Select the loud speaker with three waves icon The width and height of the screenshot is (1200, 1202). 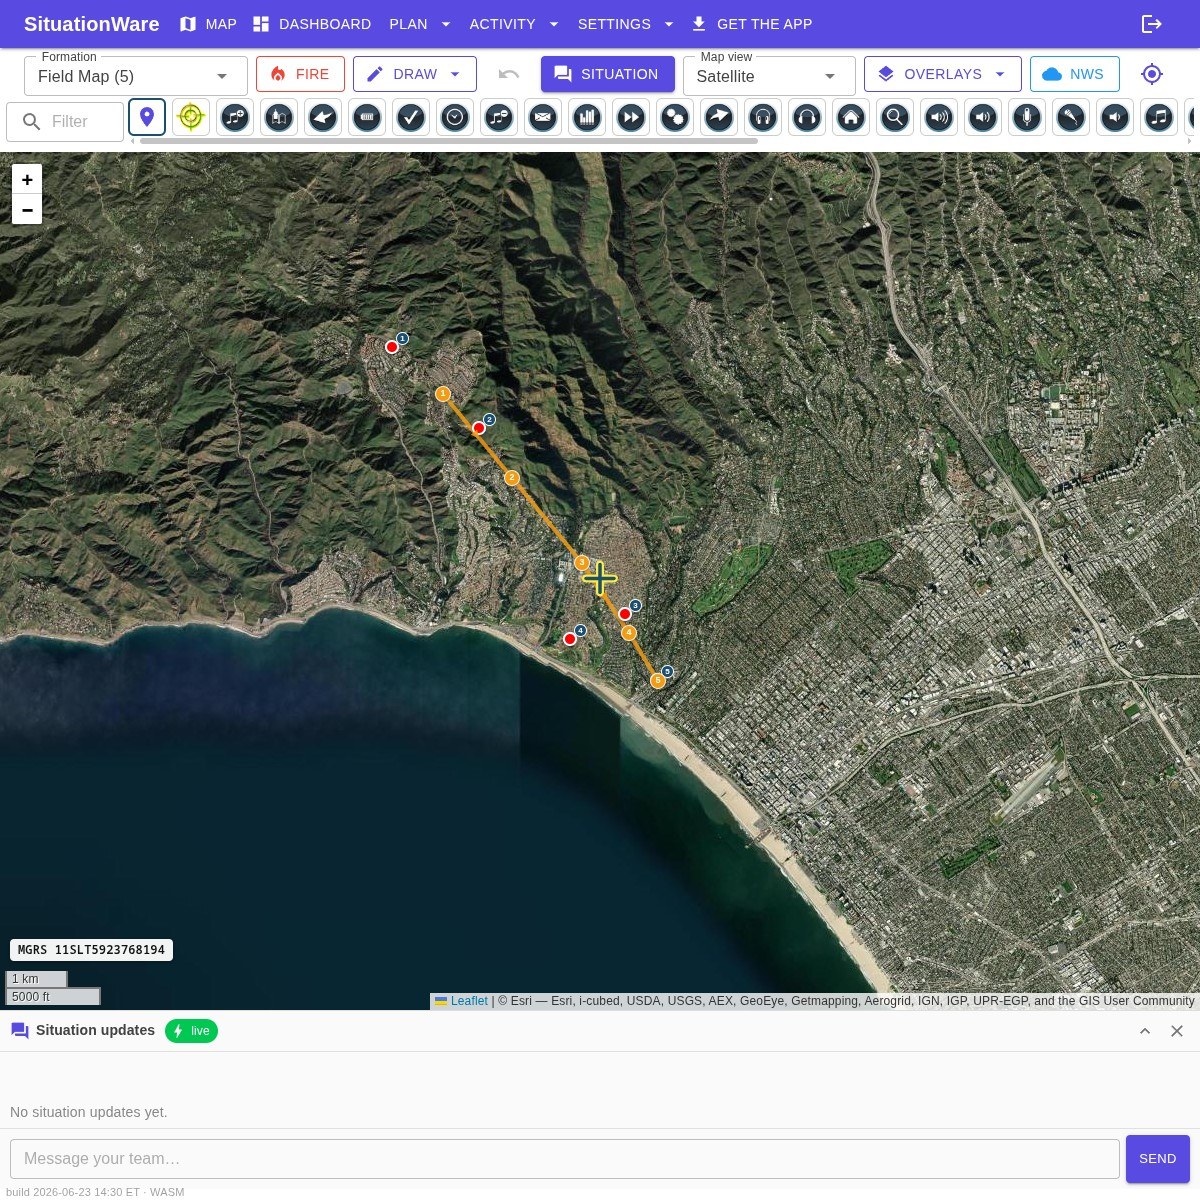coord(939,117)
